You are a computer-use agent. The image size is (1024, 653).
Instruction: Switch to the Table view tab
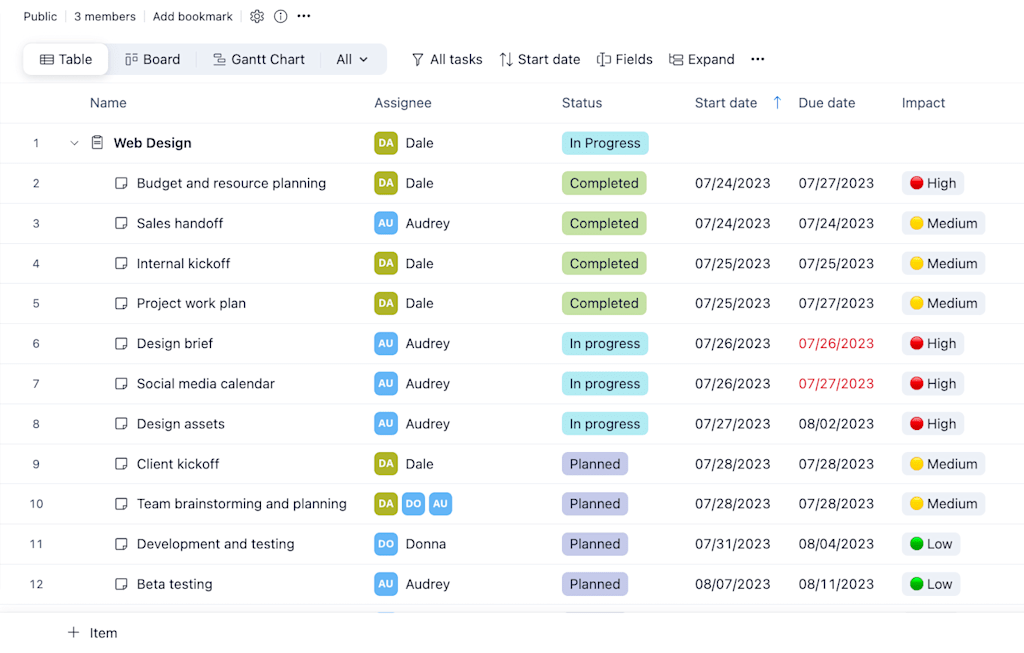click(x=66, y=59)
